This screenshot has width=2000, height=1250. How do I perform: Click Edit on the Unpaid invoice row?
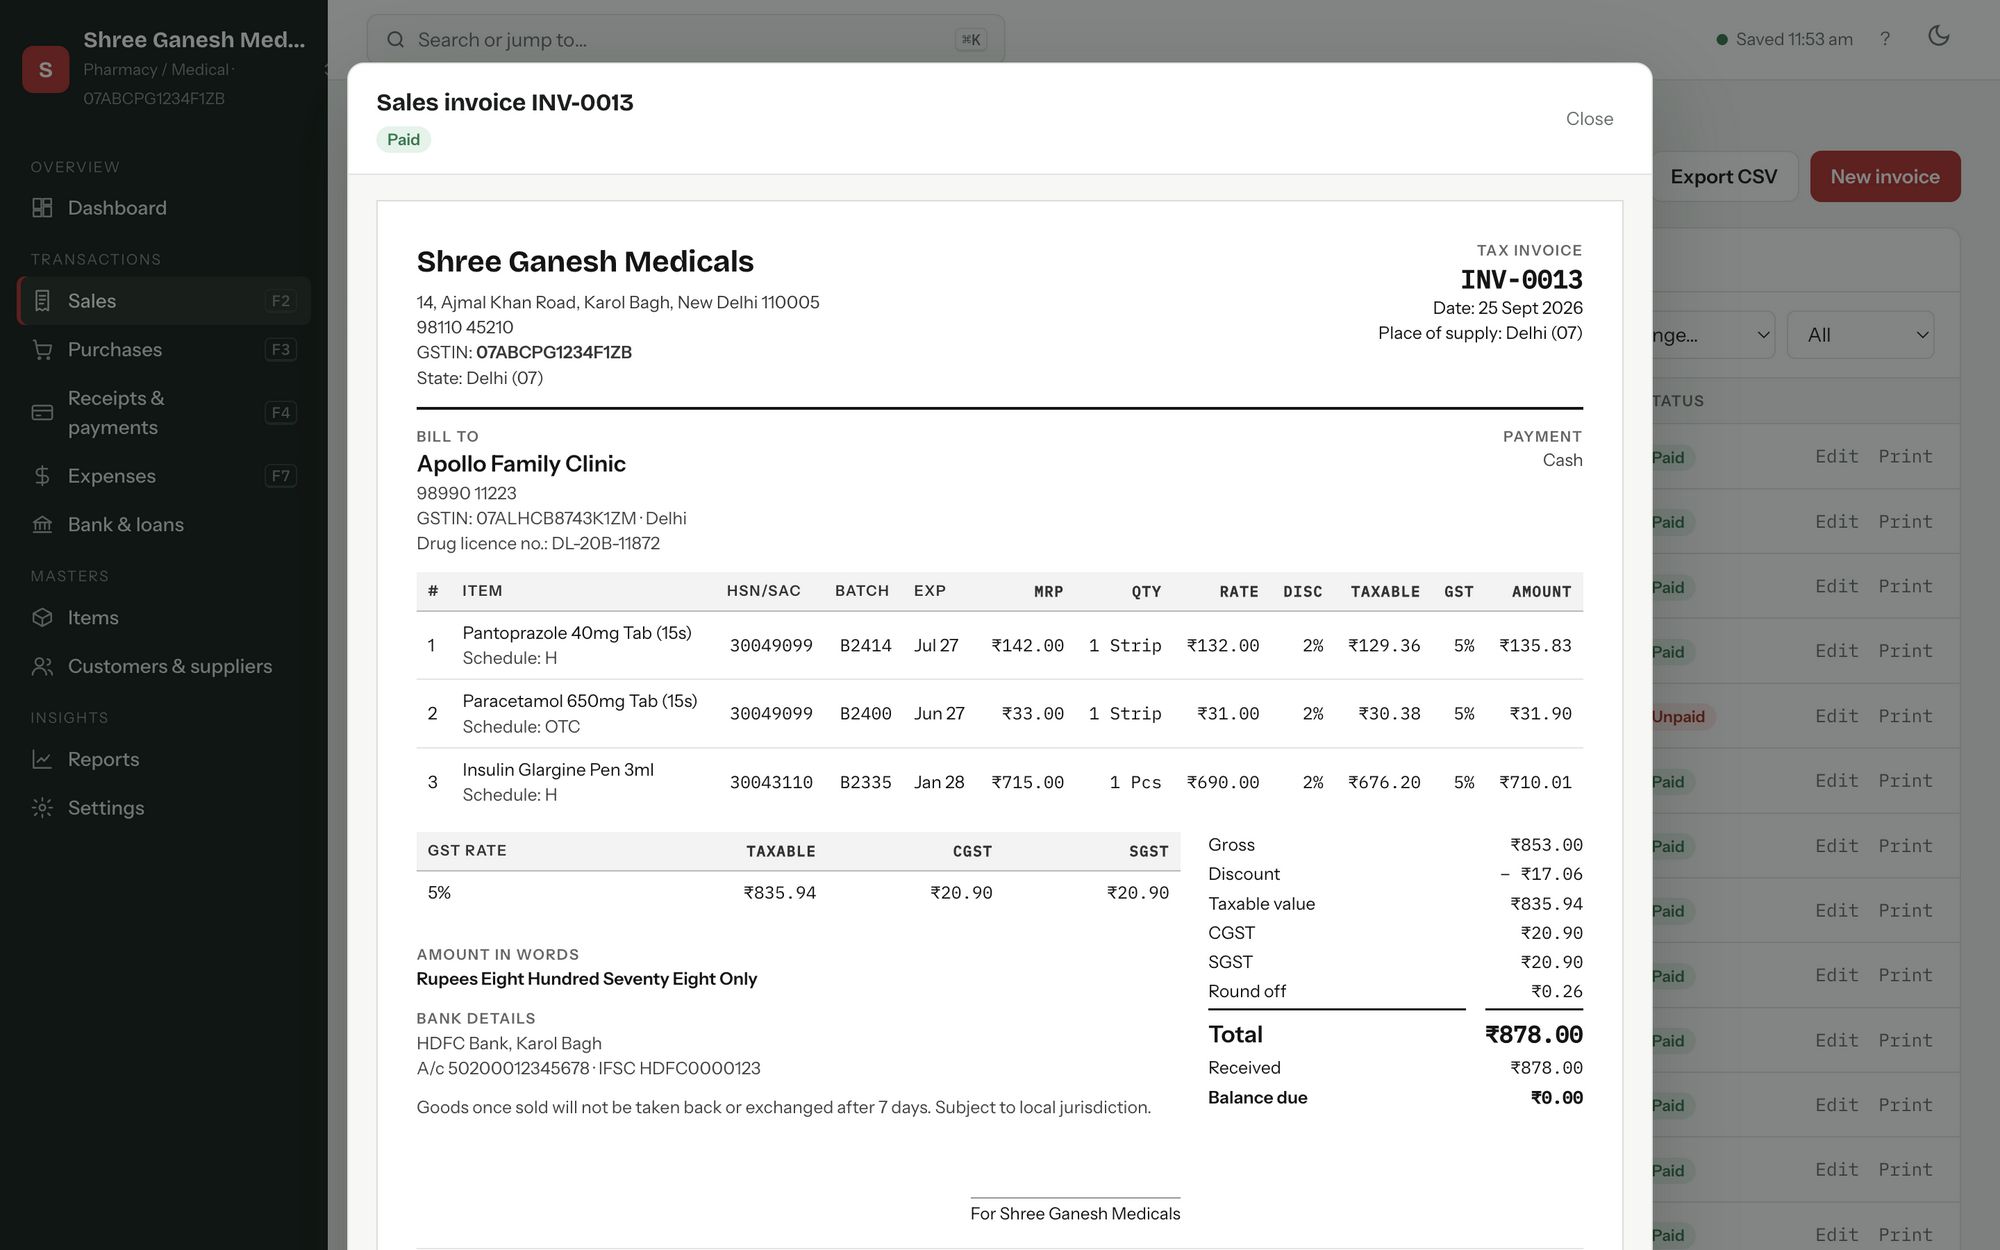[1837, 716]
